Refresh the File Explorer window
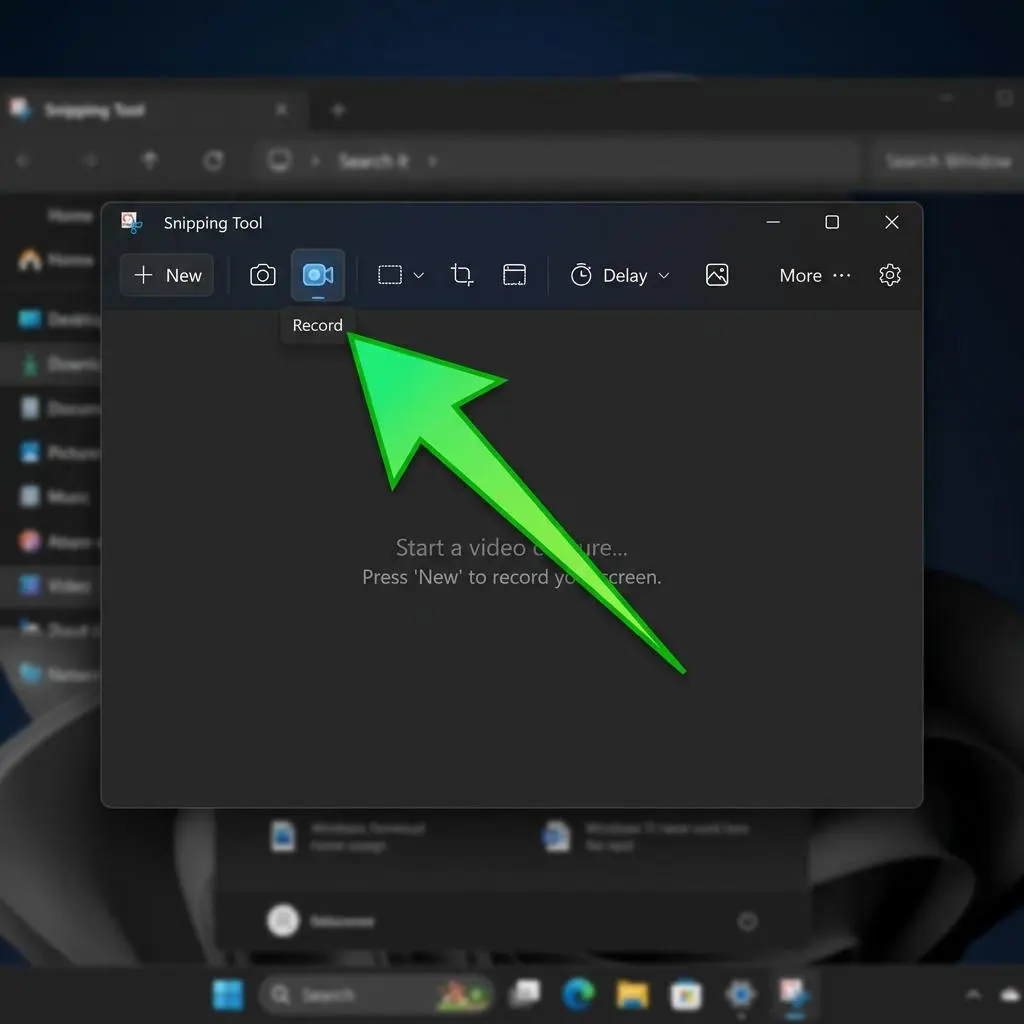The height and width of the screenshot is (1024, 1024). pyautogui.click(x=214, y=160)
